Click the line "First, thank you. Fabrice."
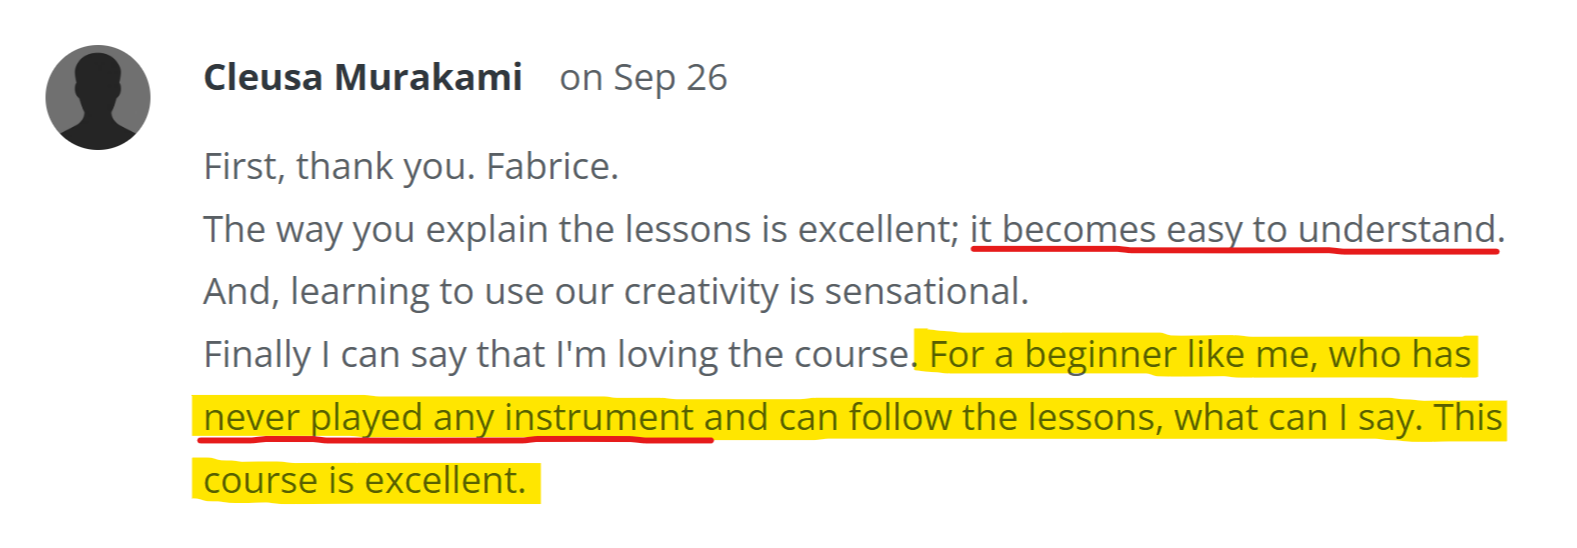The image size is (1577, 548). (x=411, y=166)
